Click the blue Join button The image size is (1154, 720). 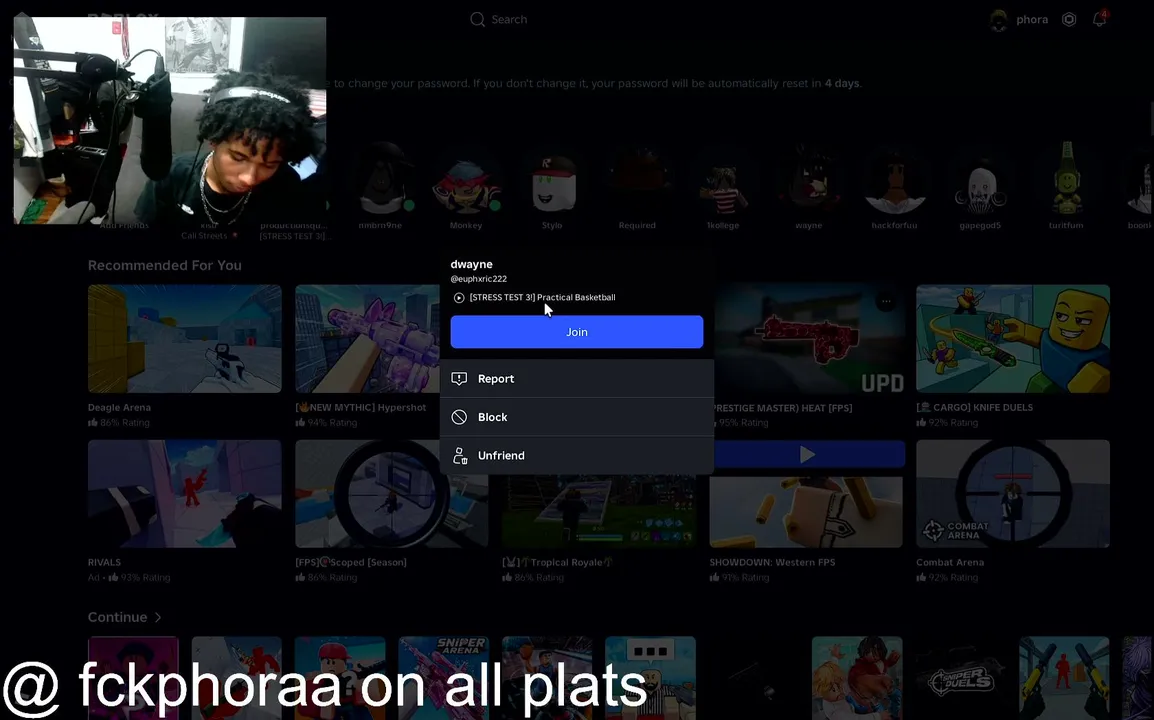[x=576, y=332]
